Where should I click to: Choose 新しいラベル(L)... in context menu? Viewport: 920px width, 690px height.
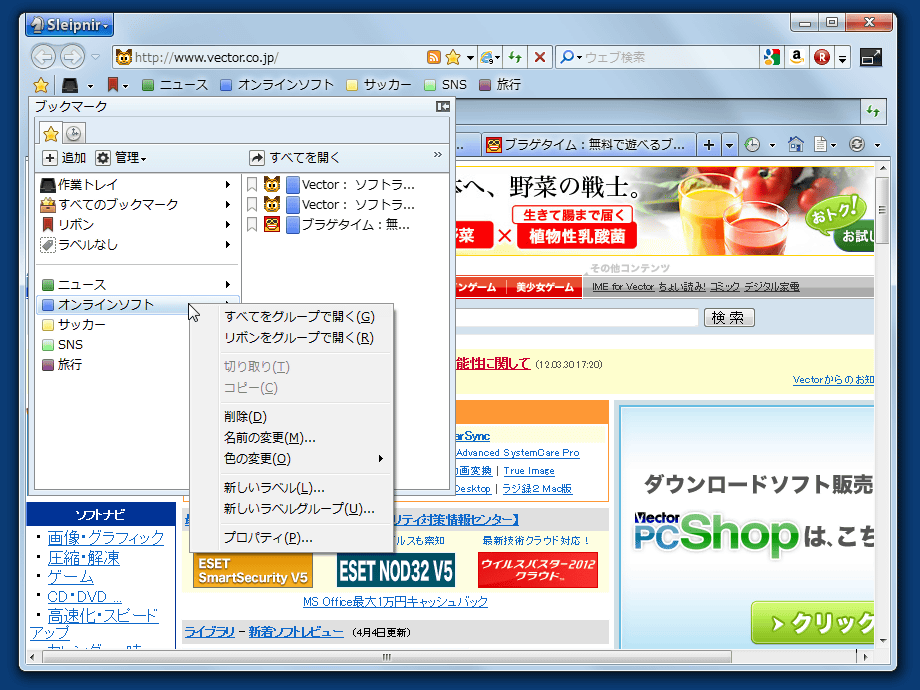point(274,488)
